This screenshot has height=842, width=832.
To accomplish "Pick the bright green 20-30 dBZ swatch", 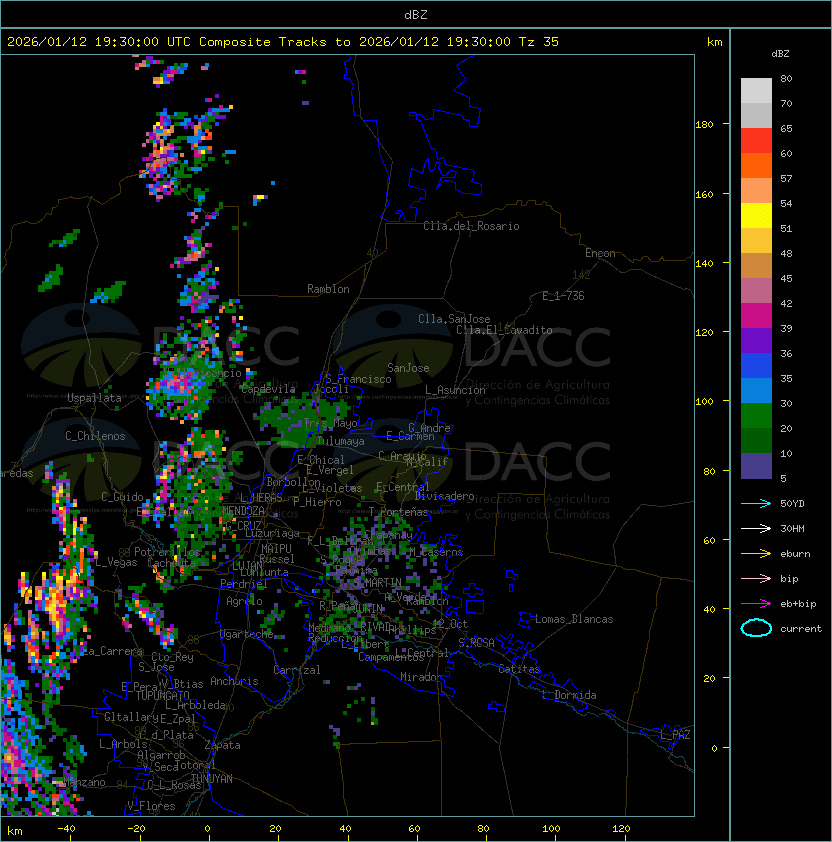I will point(756,416).
